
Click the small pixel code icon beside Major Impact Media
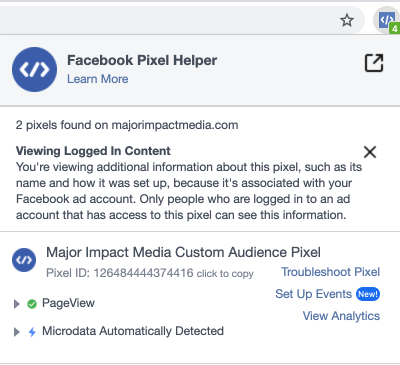tap(24, 260)
